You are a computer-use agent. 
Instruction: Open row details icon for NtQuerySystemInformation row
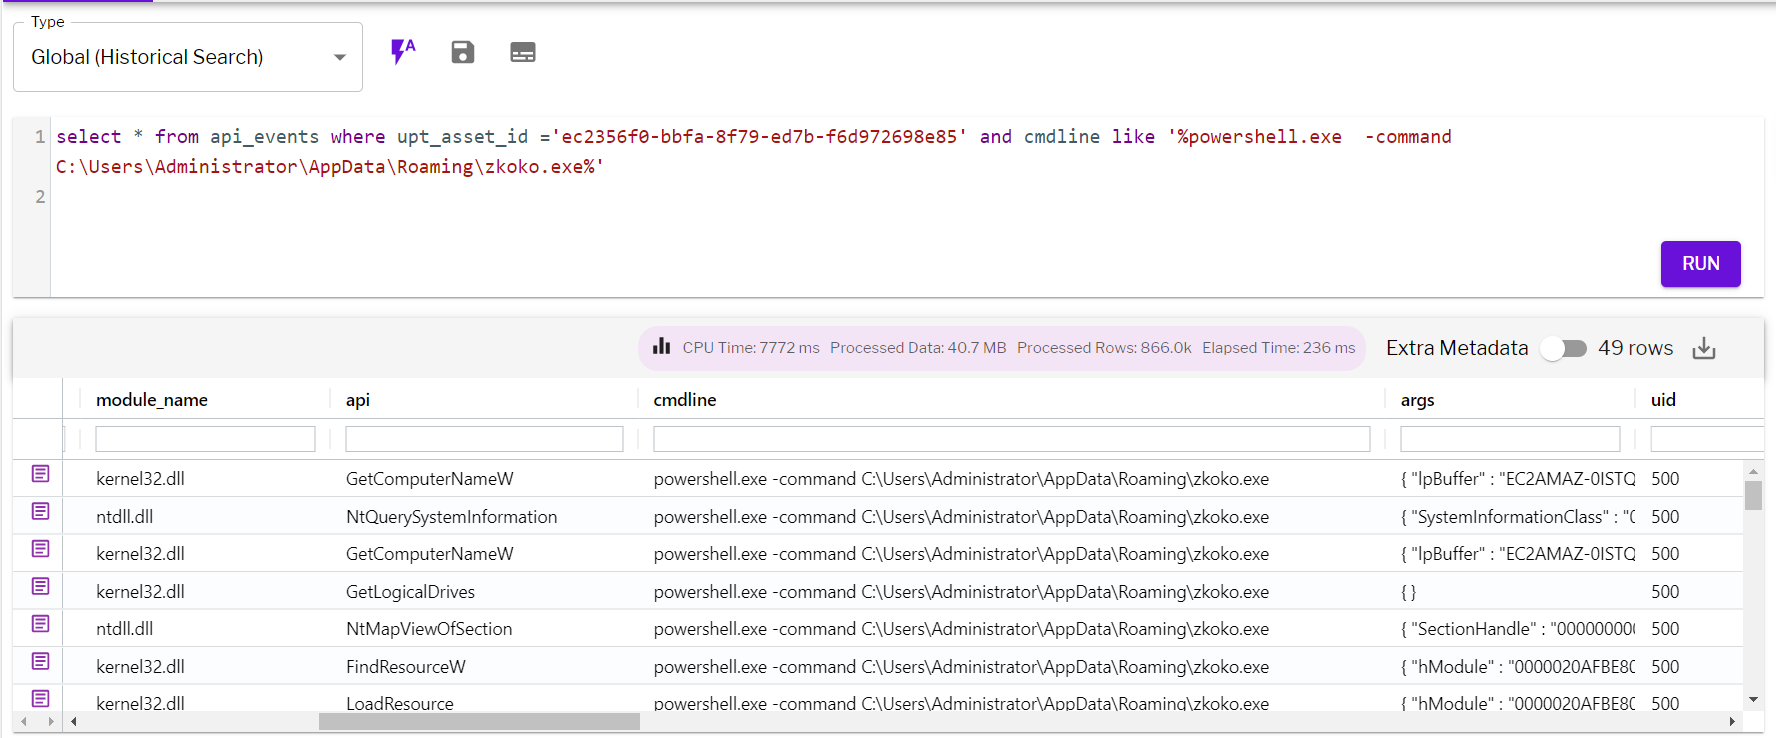[40, 512]
